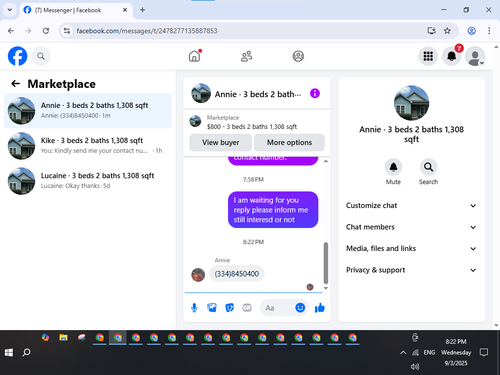The width and height of the screenshot is (500, 375).
Task: Click ENG language indicator in tray
Action: [429, 352]
